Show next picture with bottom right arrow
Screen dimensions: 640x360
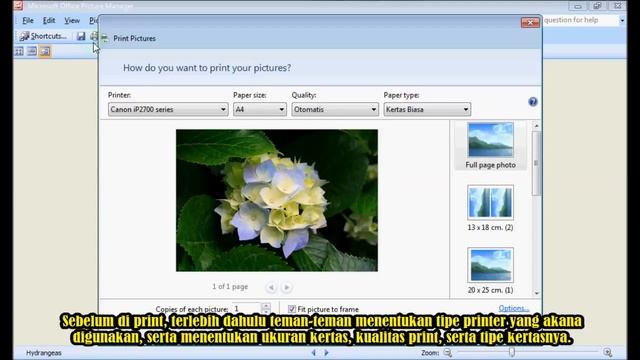coord(326,352)
